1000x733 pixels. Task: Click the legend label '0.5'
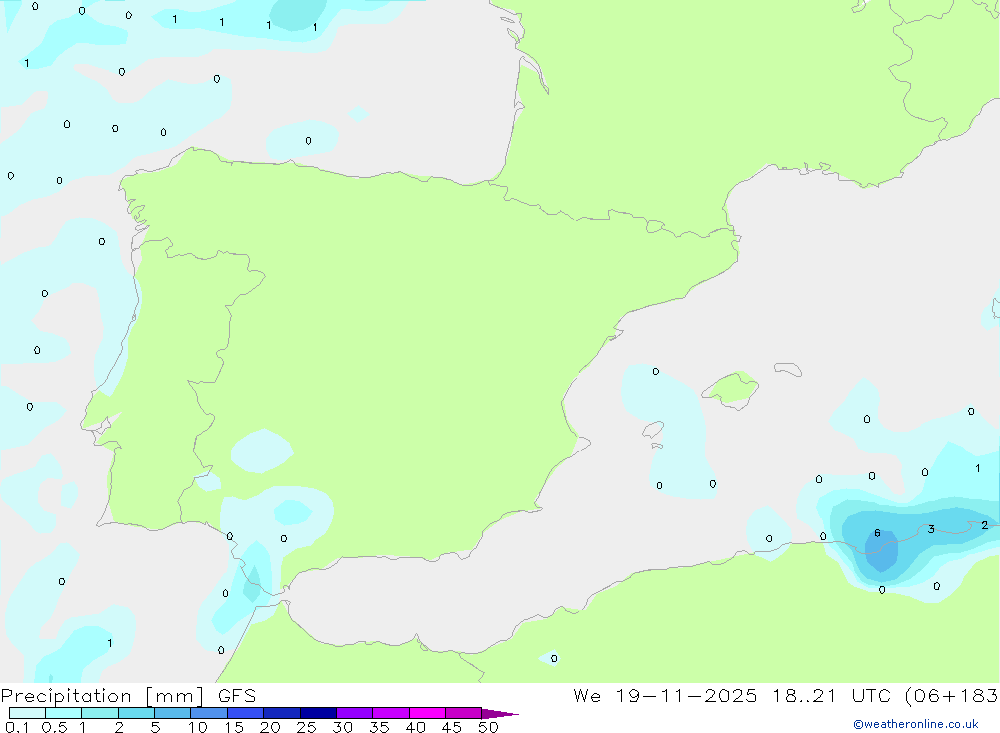click(54, 727)
